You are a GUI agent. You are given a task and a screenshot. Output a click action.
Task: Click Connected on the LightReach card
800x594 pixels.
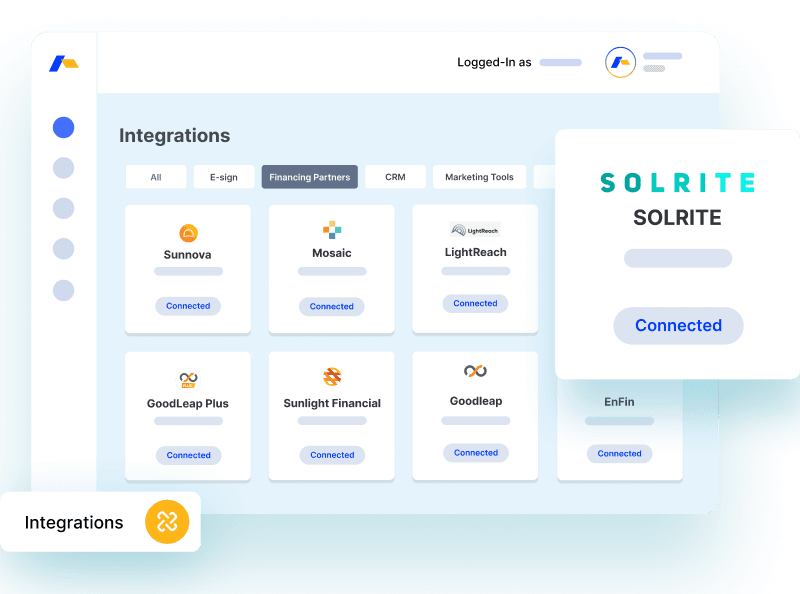[x=476, y=303]
